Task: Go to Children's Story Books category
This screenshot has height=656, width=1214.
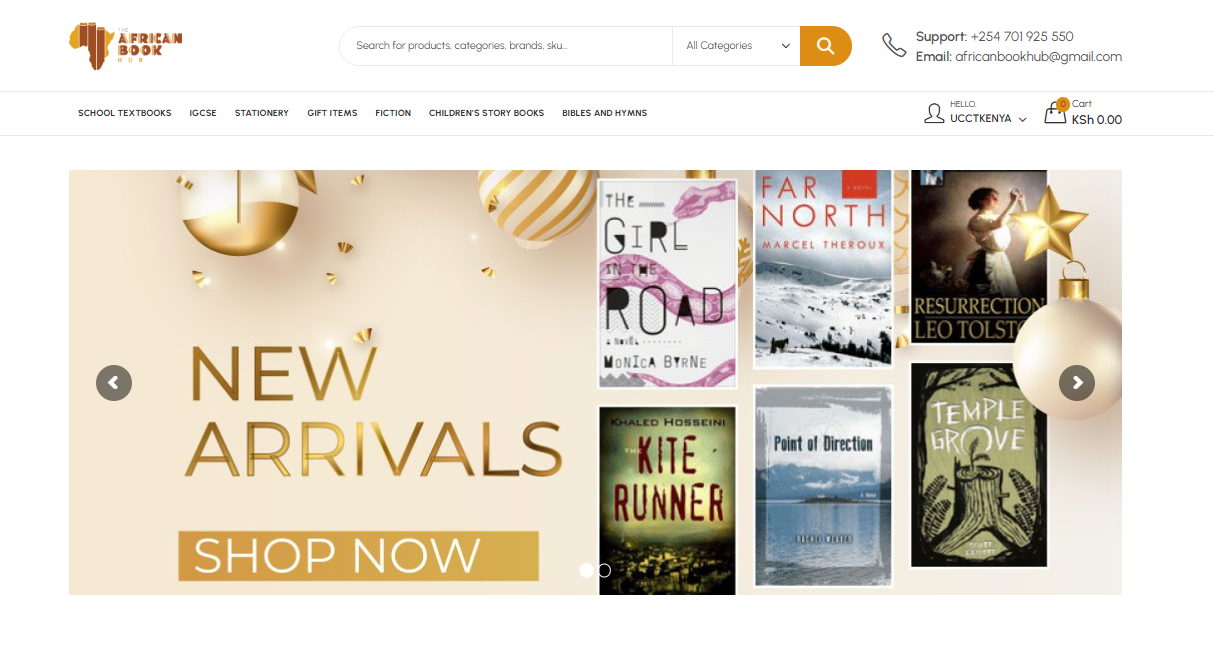Action: [x=486, y=113]
